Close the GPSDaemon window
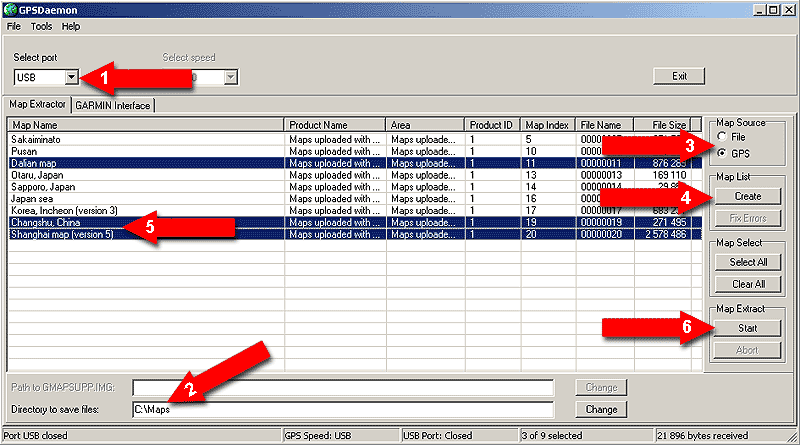Image resolution: width=800 pixels, height=445 pixels. click(788, 10)
